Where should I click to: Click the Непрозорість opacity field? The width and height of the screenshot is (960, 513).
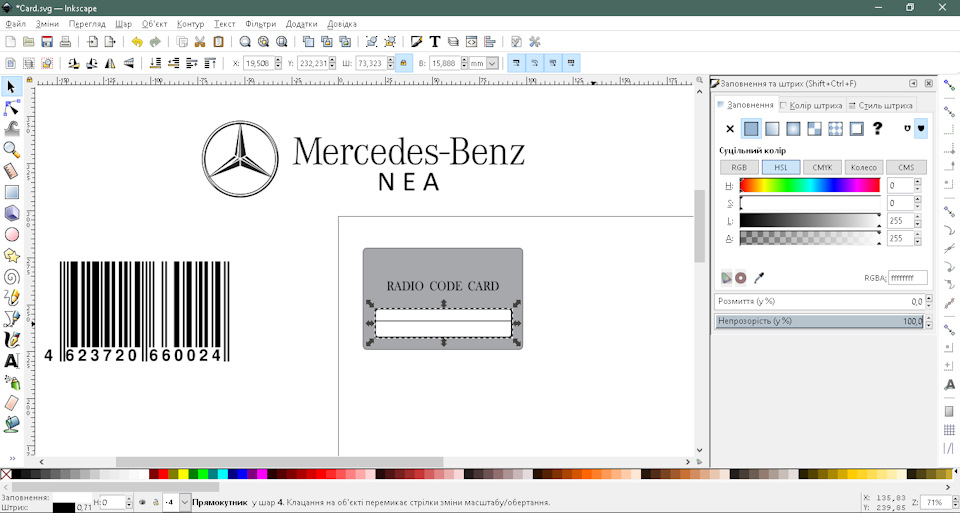[820, 321]
